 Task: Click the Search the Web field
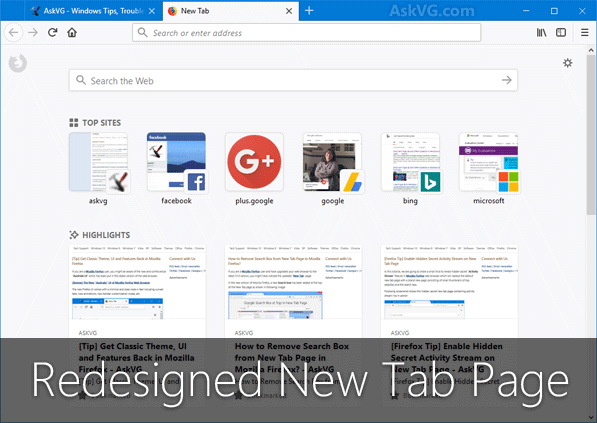(x=293, y=80)
